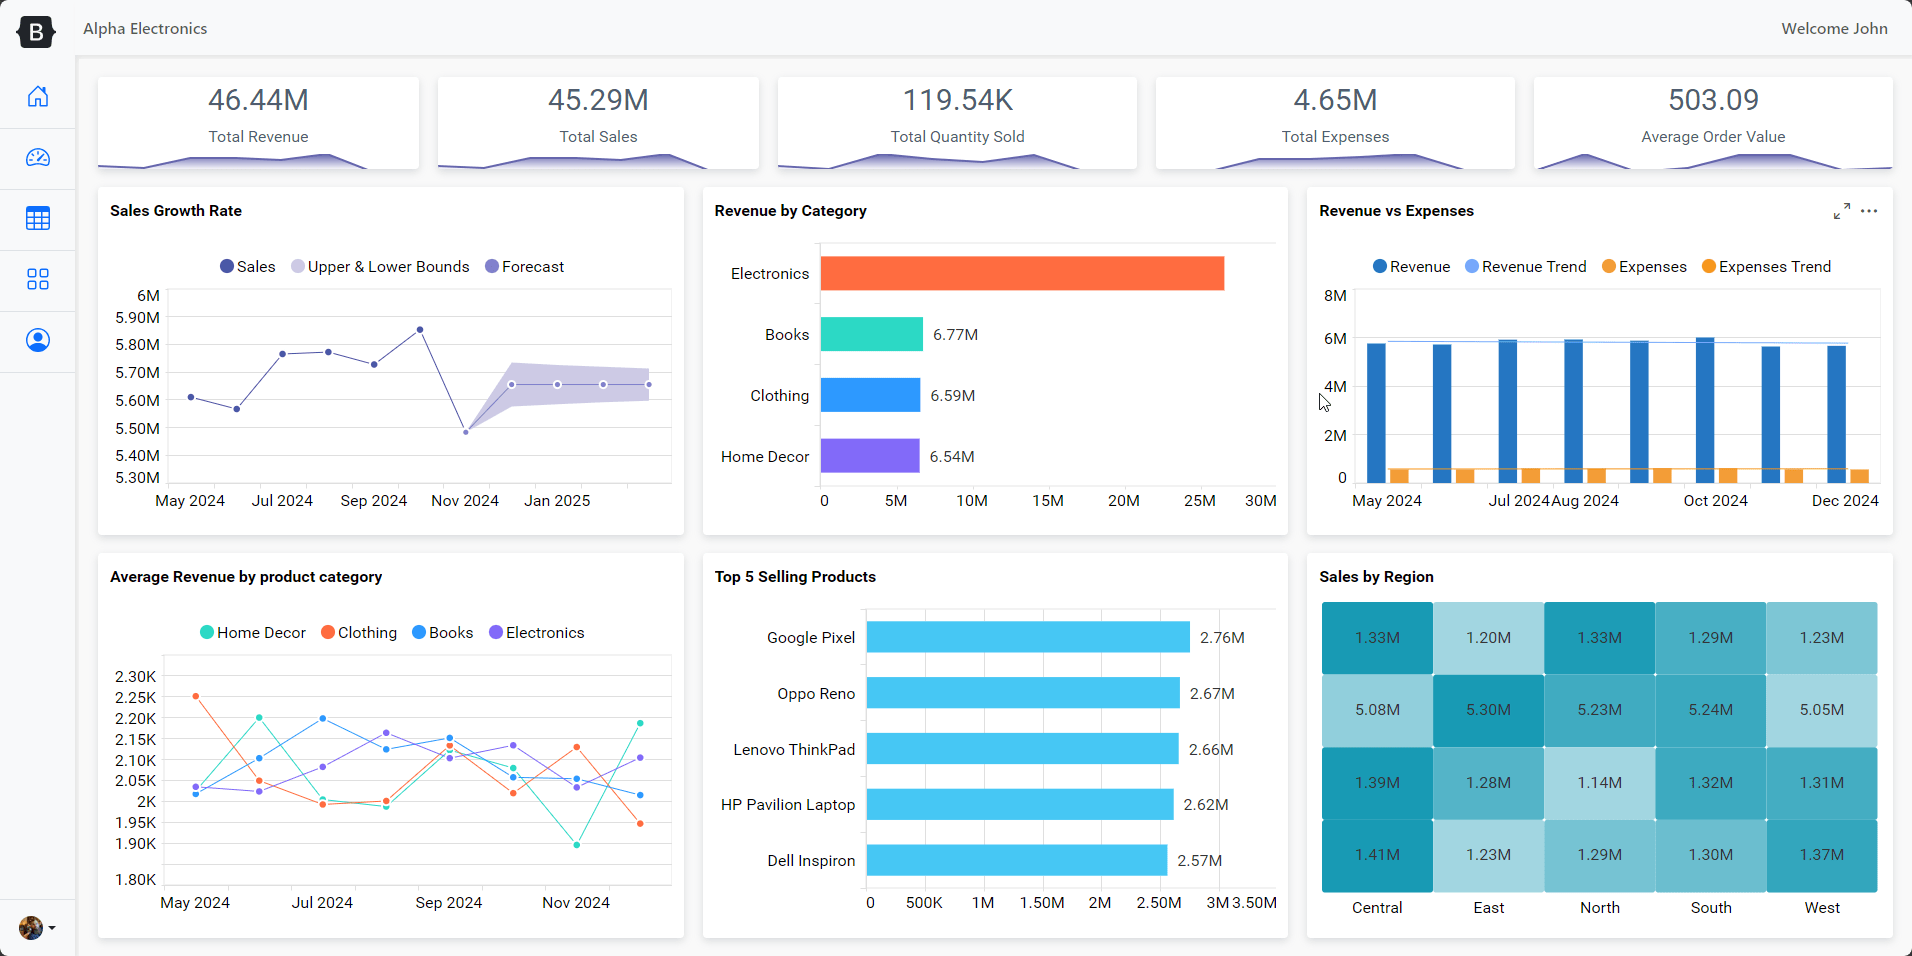Toggle the Revenue legend item
1912x956 pixels.
(1412, 267)
